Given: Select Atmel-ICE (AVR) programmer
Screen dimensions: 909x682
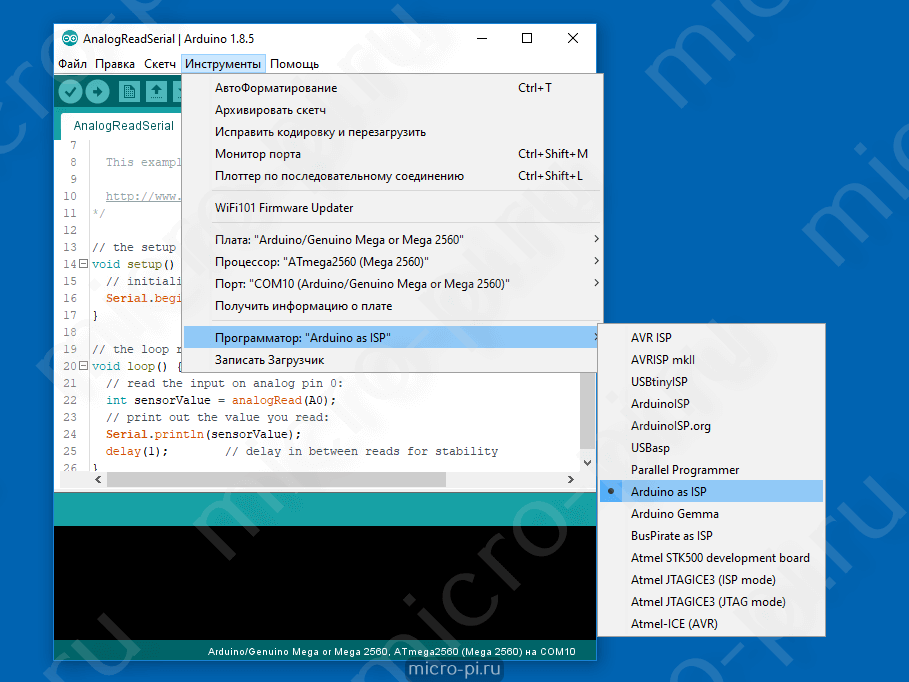Looking at the screenshot, I should point(673,624).
